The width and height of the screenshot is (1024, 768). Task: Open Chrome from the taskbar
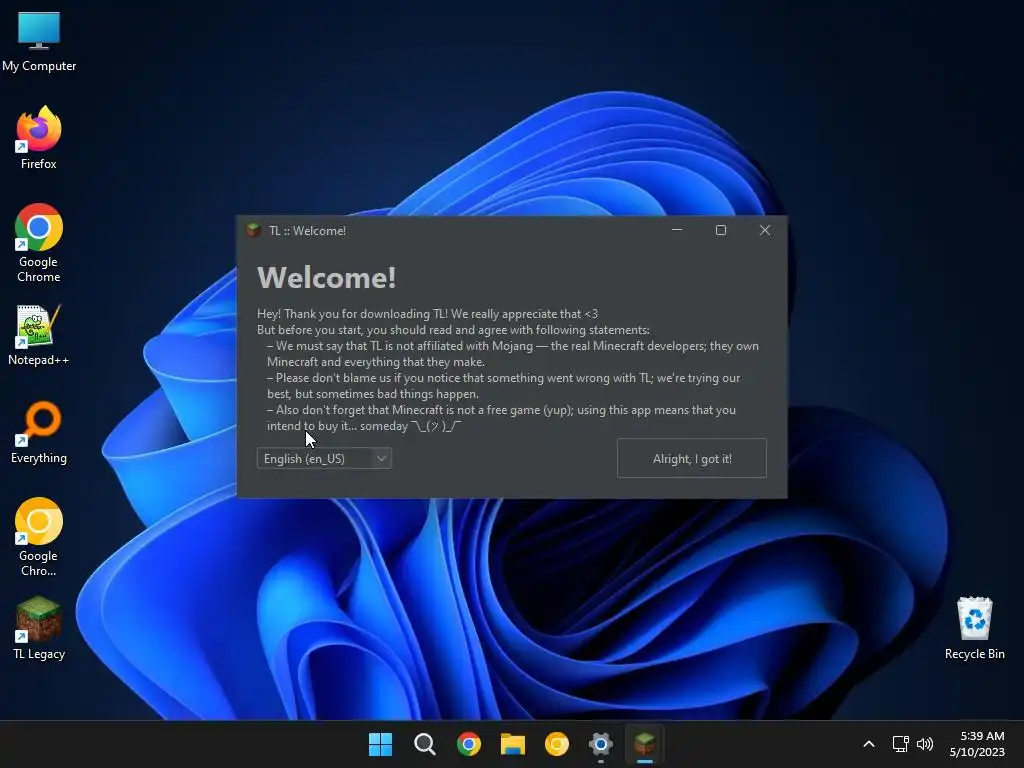[x=468, y=744]
